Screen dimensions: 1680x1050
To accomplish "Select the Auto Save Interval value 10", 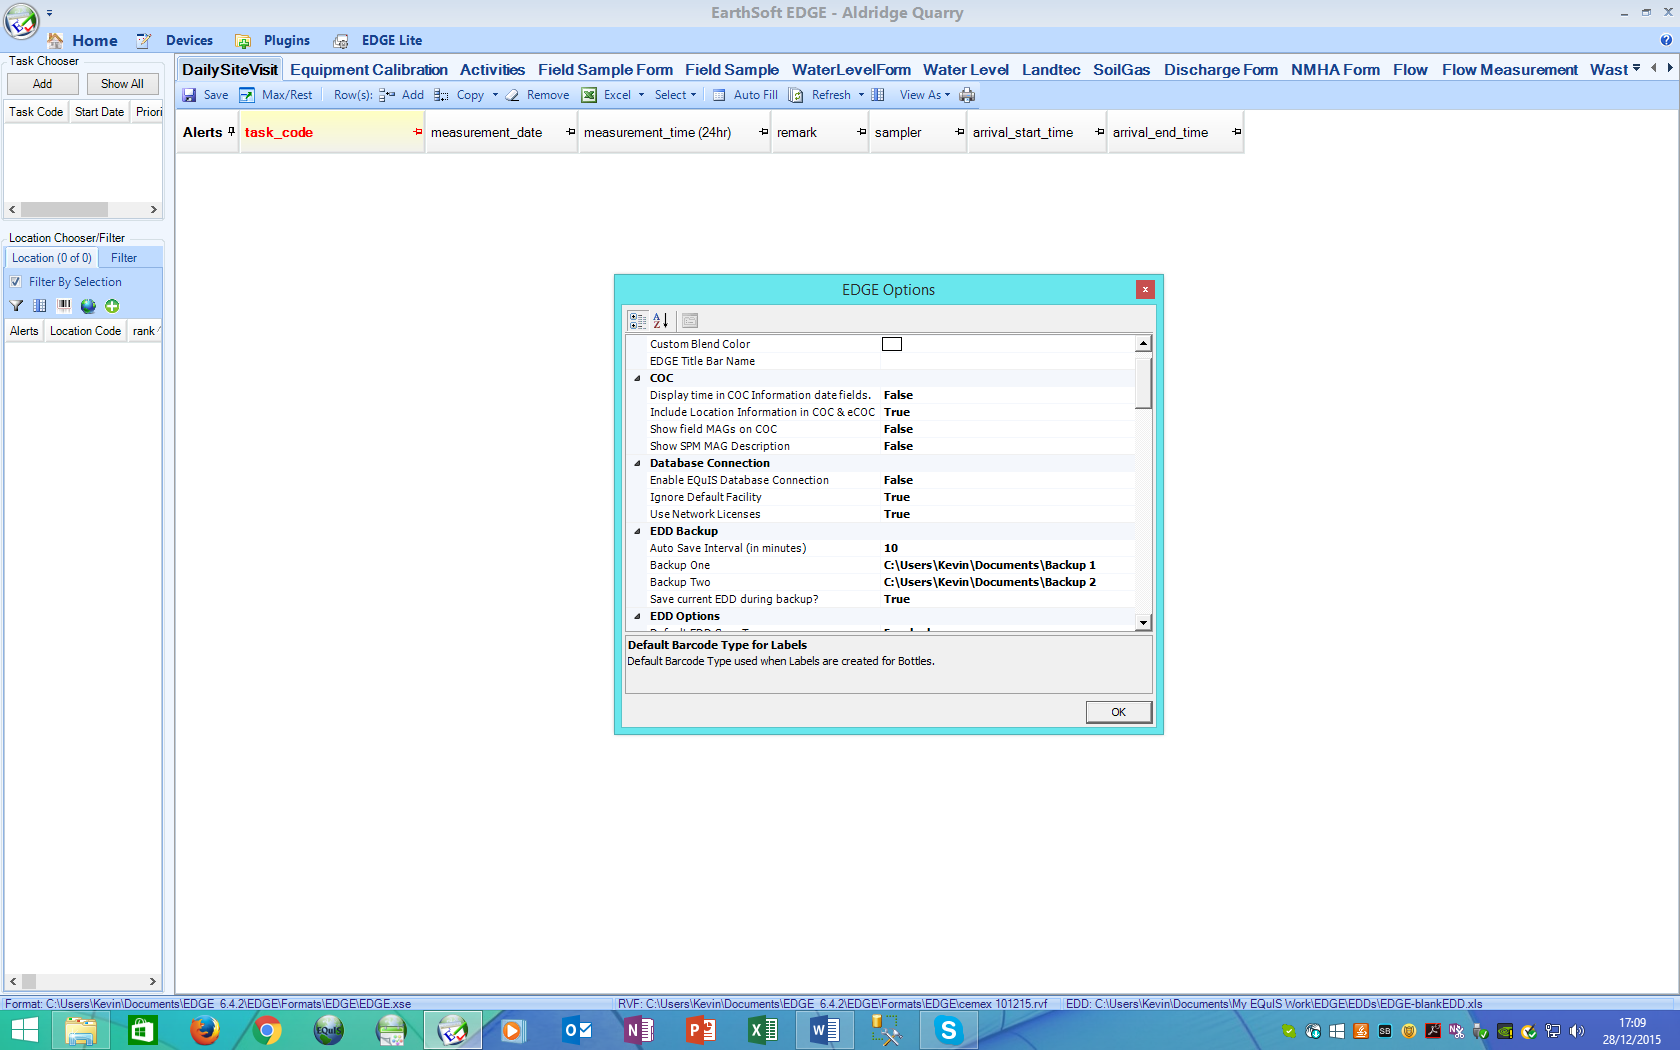I will point(891,548).
